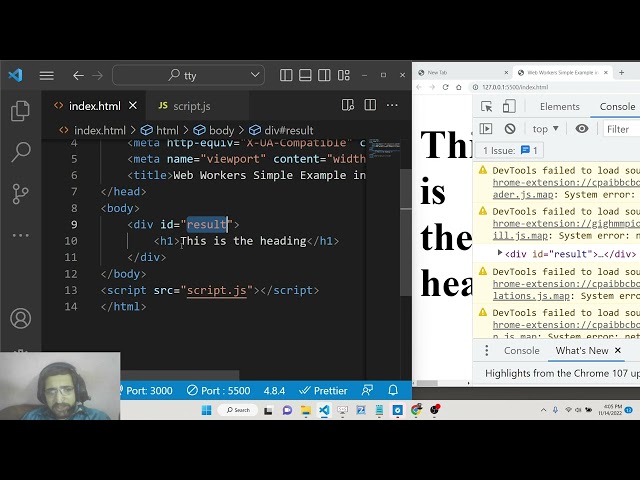Close the What's New drawer tab
The width and height of the screenshot is (640, 480).
click(618, 350)
